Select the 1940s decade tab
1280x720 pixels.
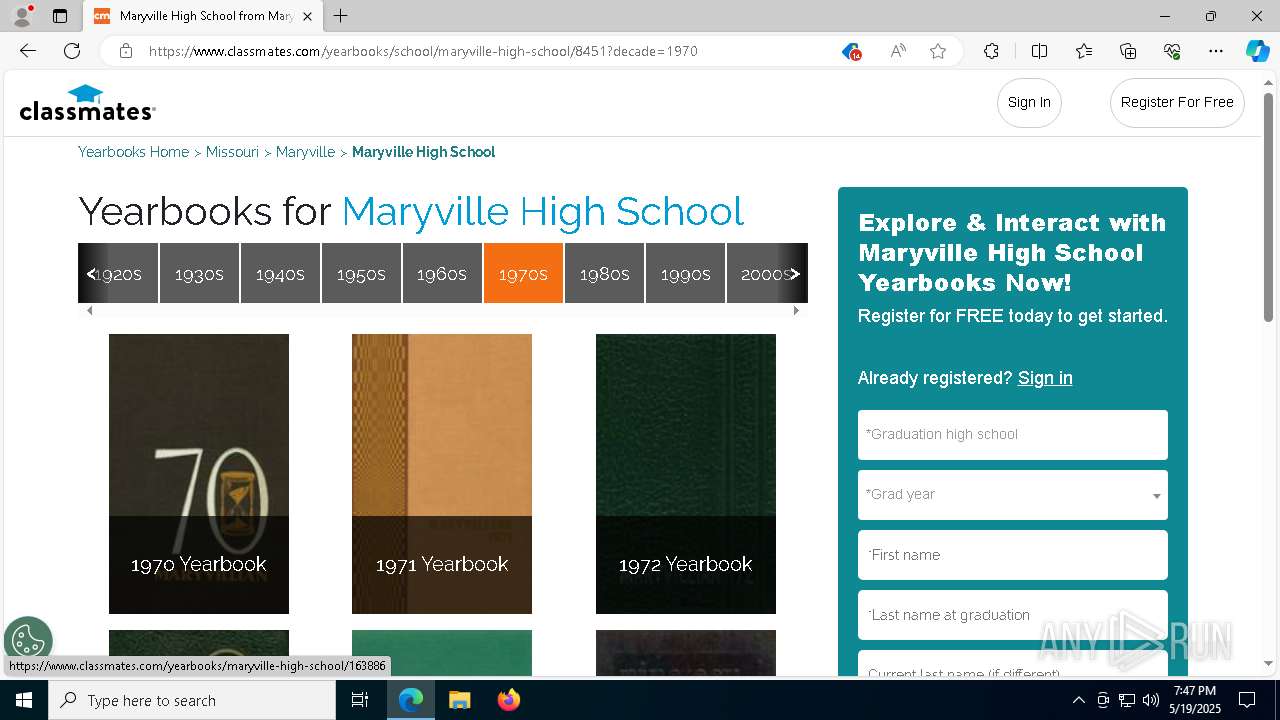pos(280,273)
